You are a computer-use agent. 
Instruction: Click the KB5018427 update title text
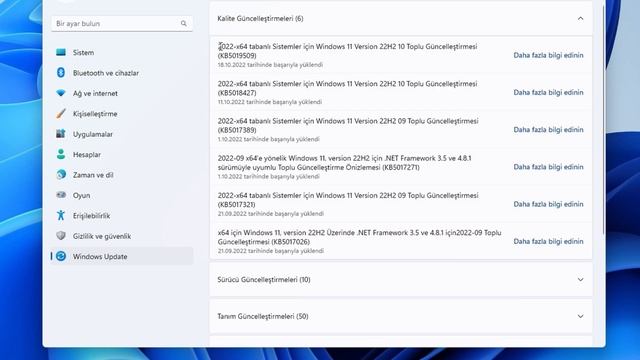(x=347, y=88)
